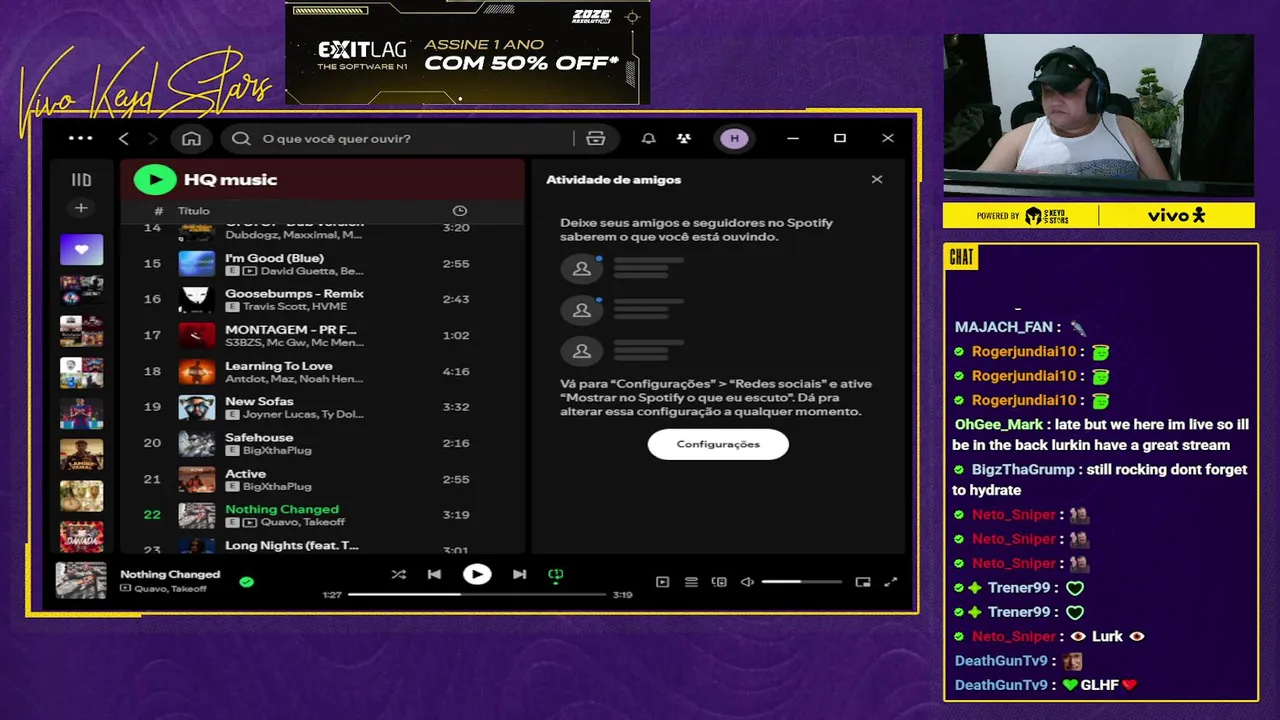Click the ExitLag ad banner
This screenshot has width=1280, height=720.
468,52
